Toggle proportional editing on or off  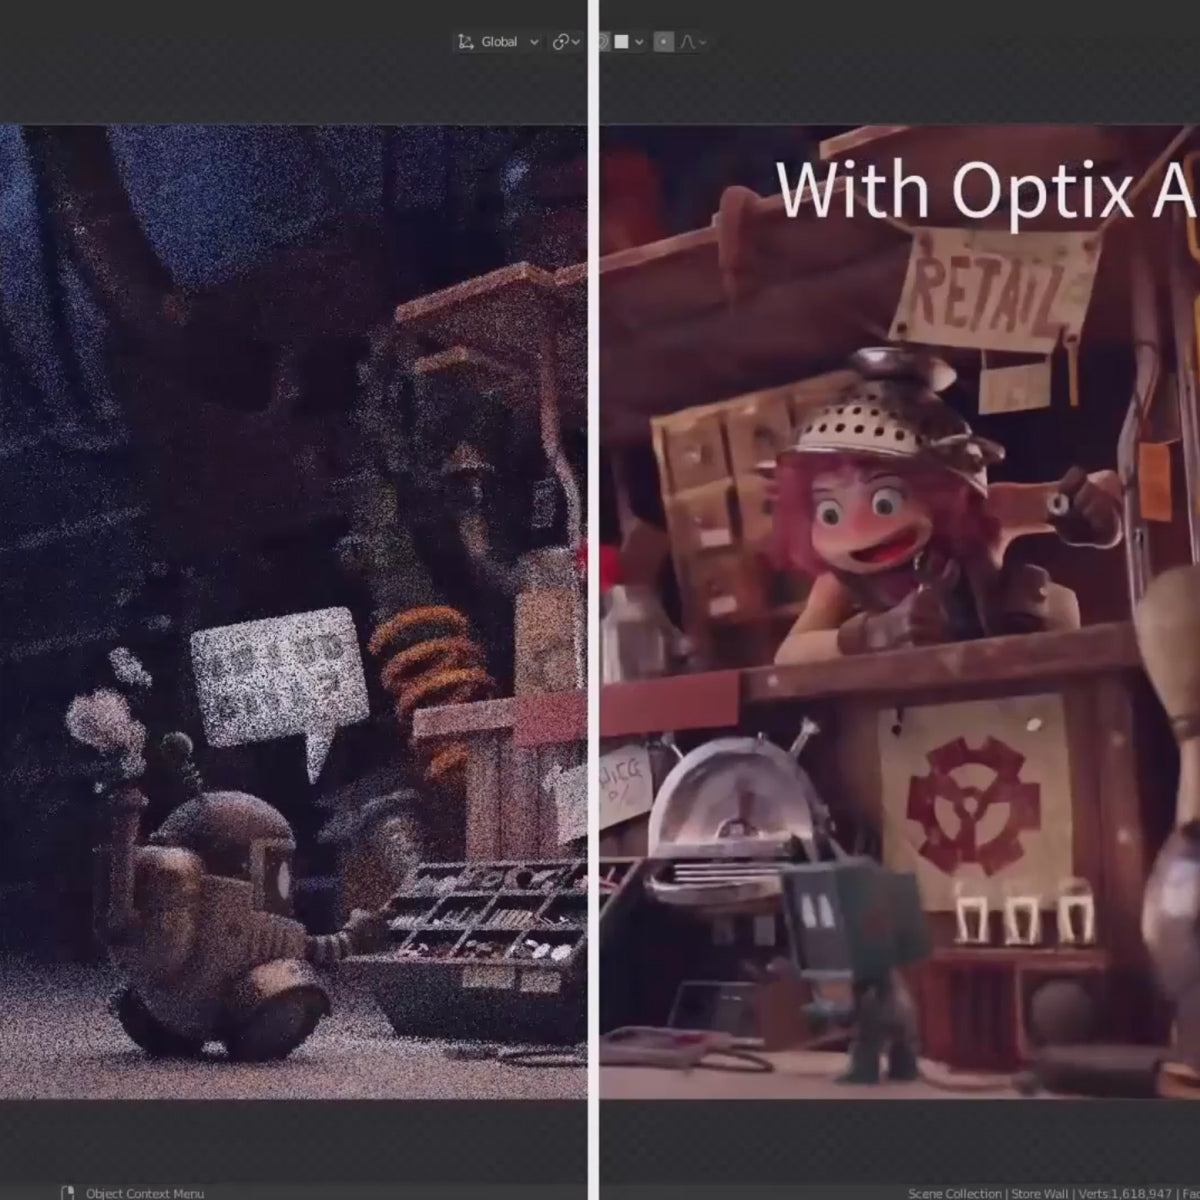tap(664, 42)
